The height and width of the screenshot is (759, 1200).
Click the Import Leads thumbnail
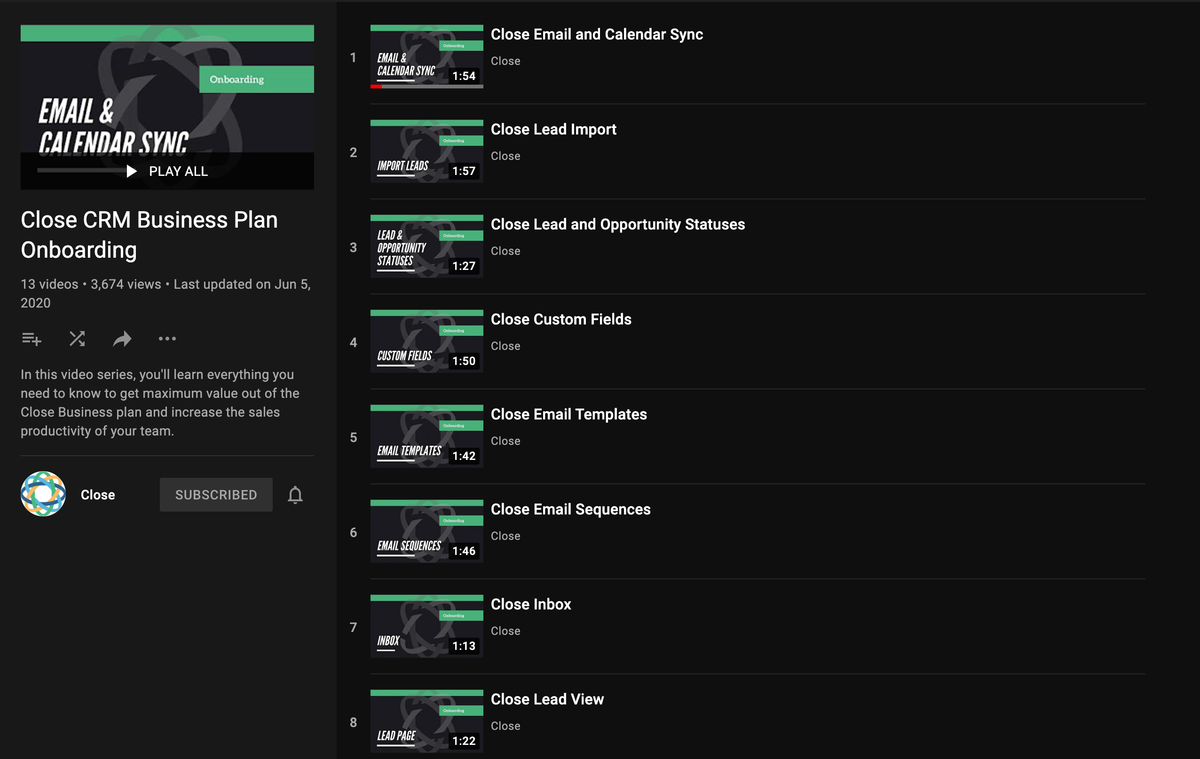click(x=427, y=151)
